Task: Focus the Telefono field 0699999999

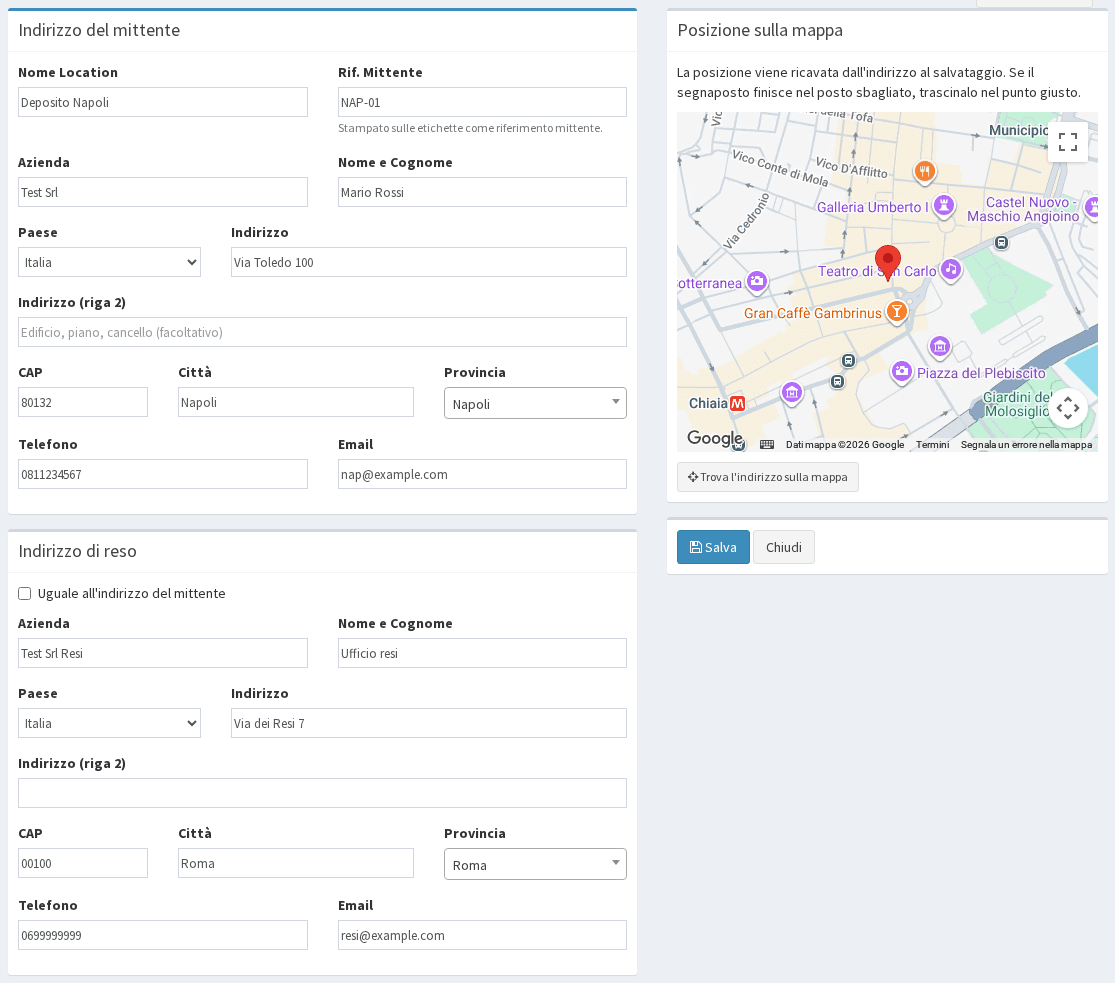Action: tap(163, 935)
